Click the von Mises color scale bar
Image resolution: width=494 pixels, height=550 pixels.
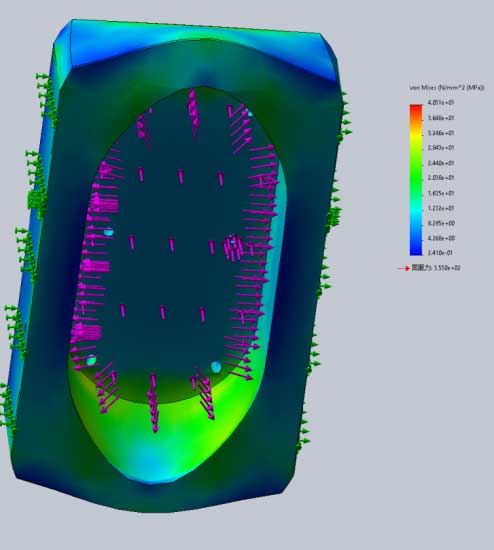pos(416,180)
